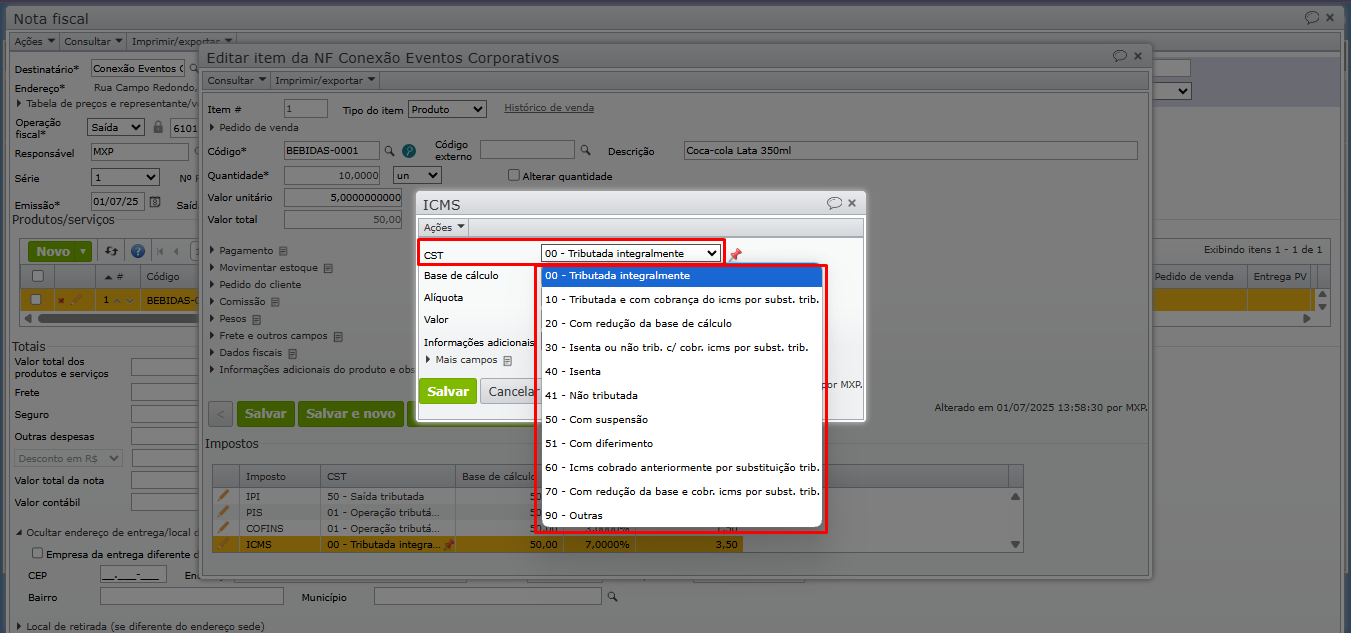Screen dimensions: 1351x633
Task: Click the notes icon beside Mais campos
Action: coord(507,360)
